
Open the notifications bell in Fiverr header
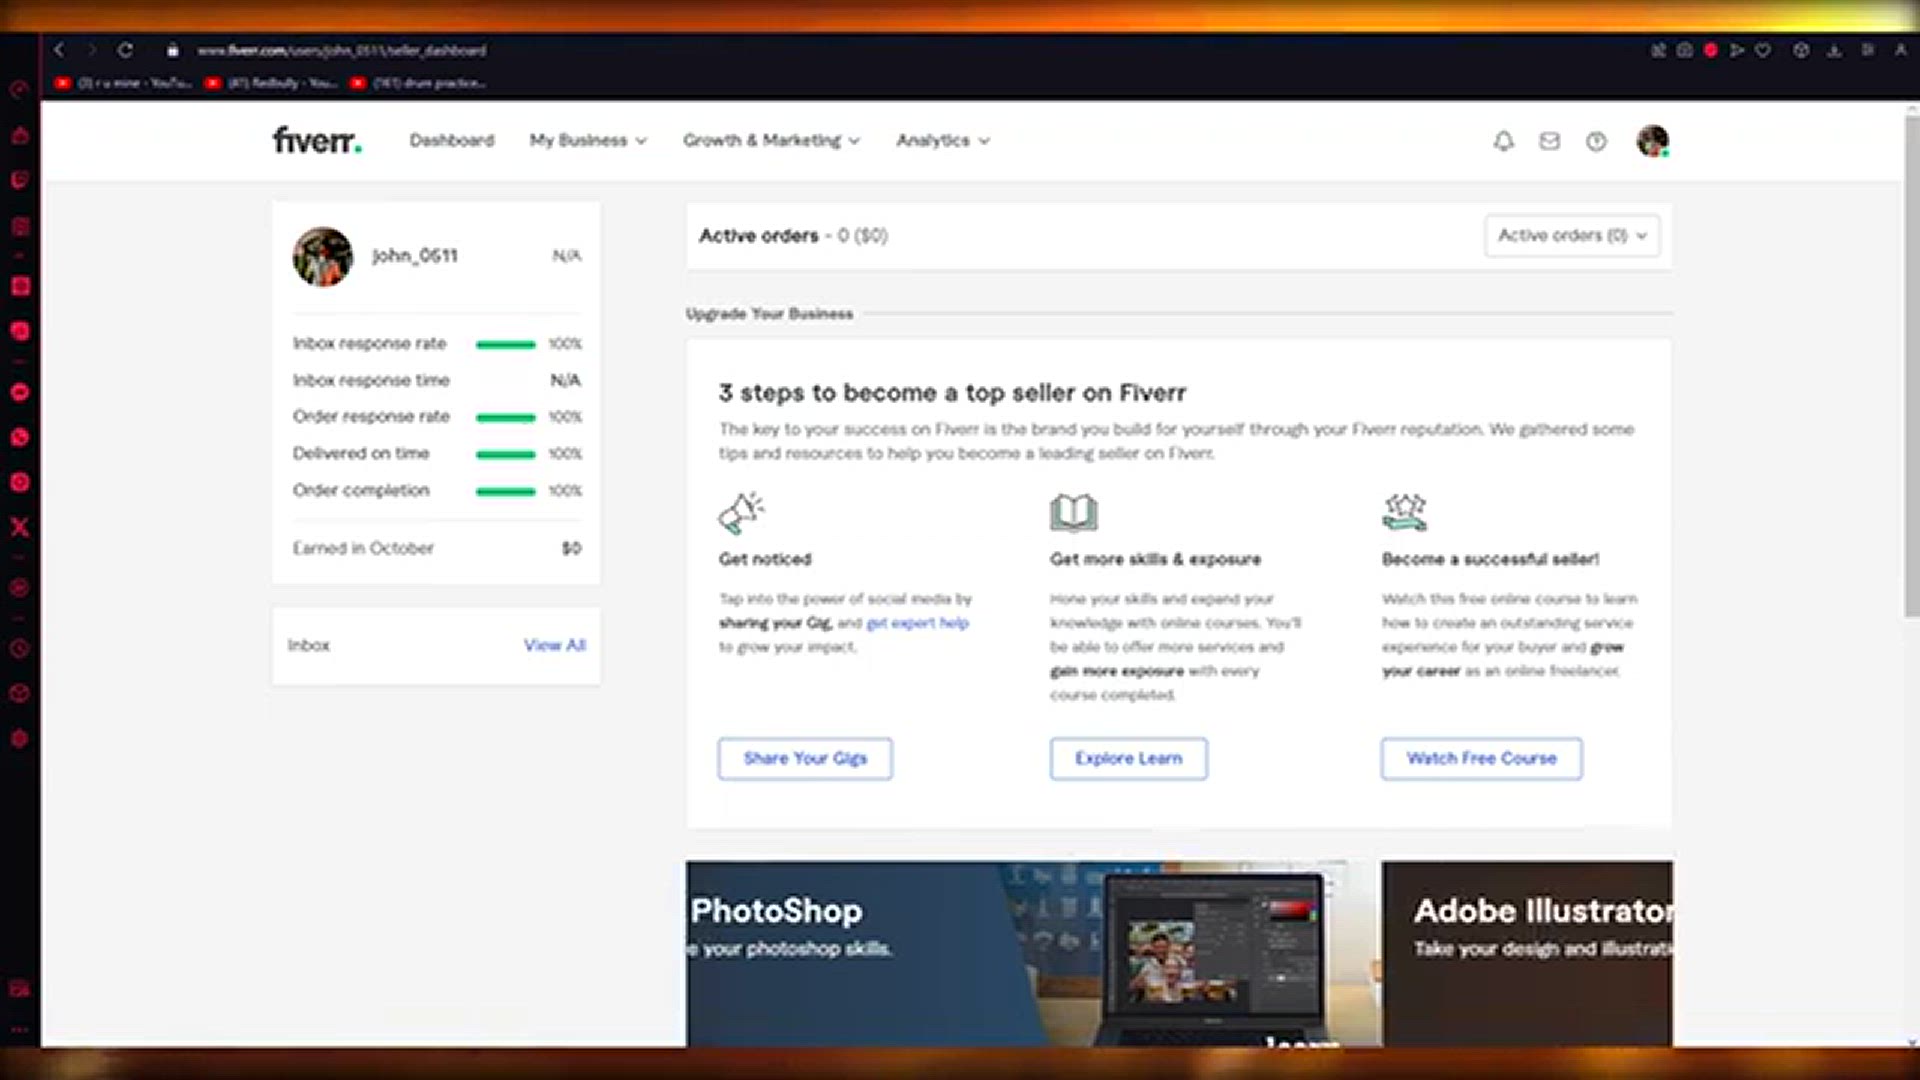click(x=1503, y=141)
